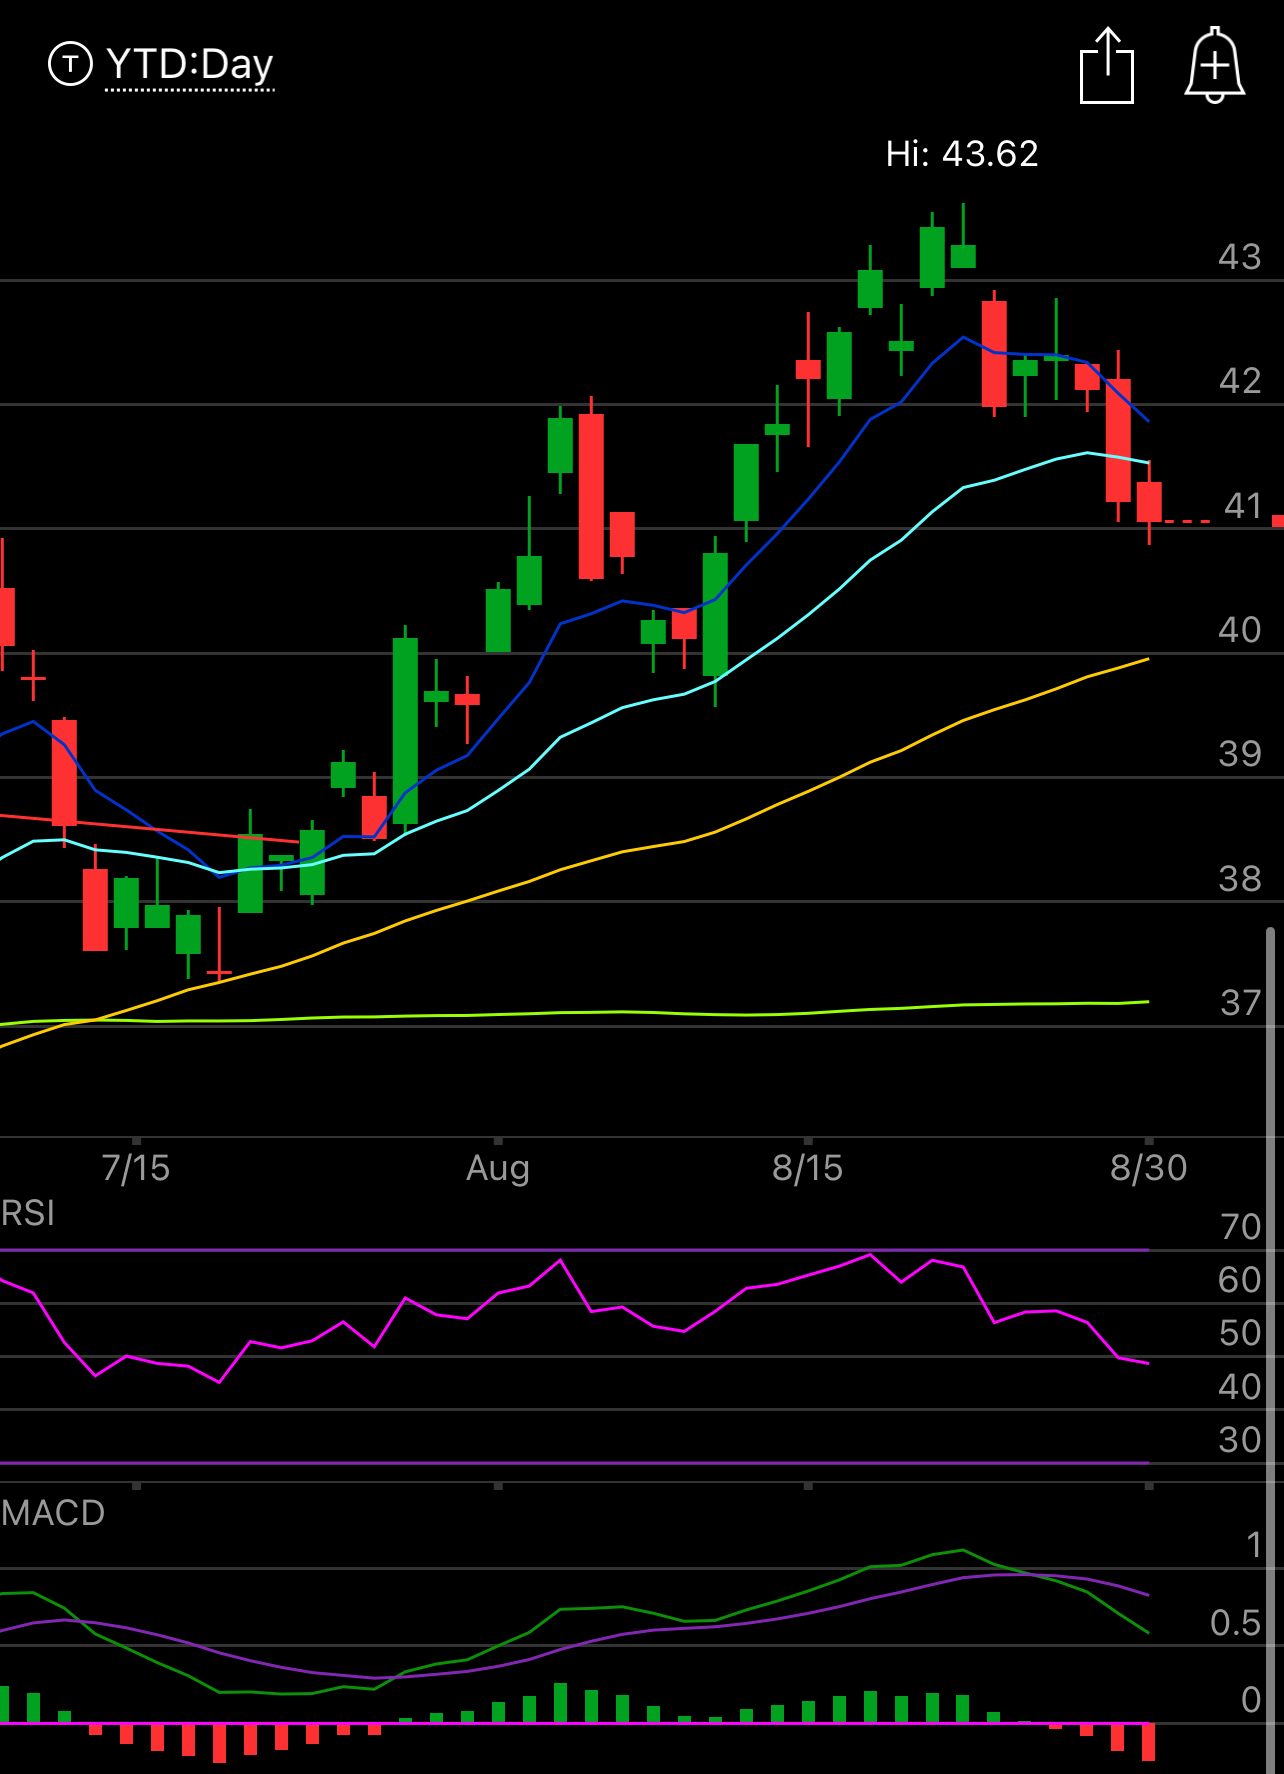Tap the 39 price axis label
This screenshot has height=1774, width=1284.
pos(1240,754)
